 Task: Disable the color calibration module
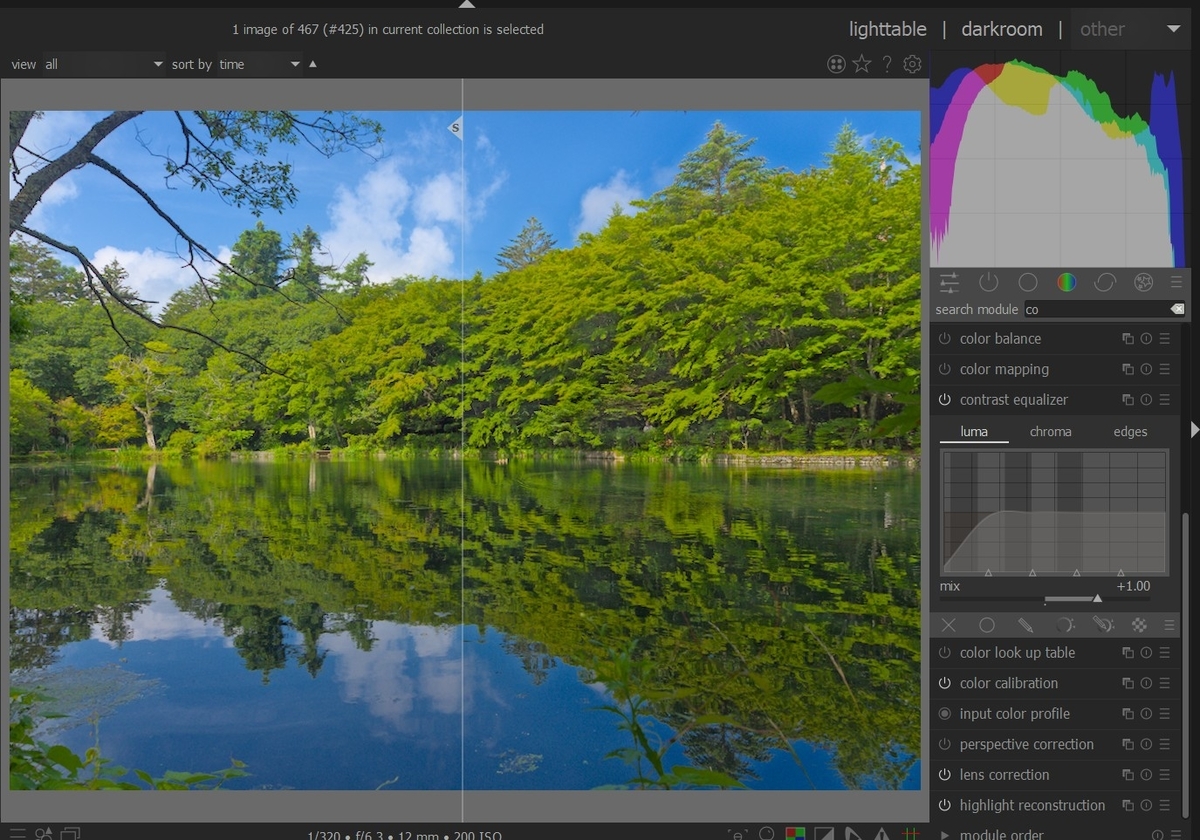pyautogui.click(x=945, y=684)
